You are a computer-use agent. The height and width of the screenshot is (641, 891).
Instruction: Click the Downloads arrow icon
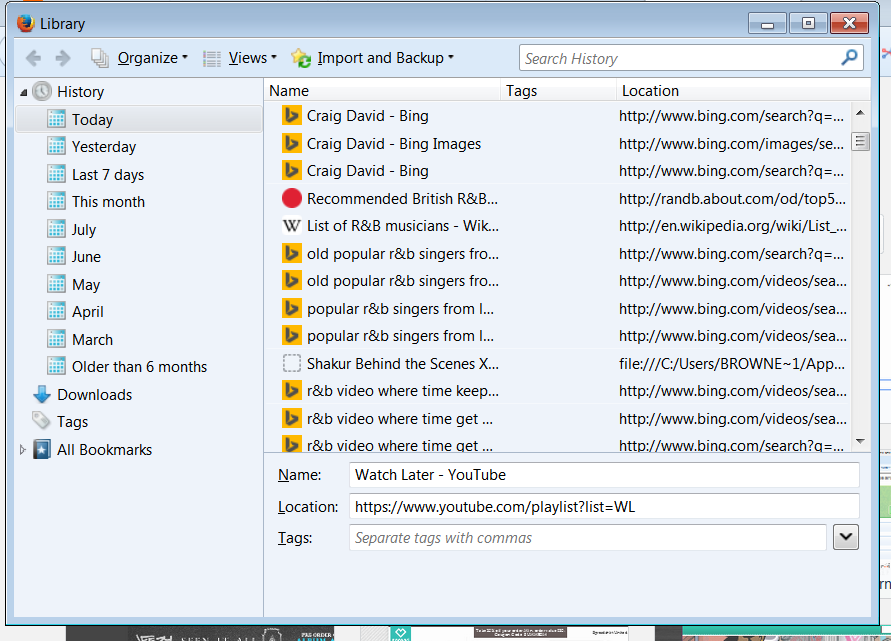tap(42, 394)
